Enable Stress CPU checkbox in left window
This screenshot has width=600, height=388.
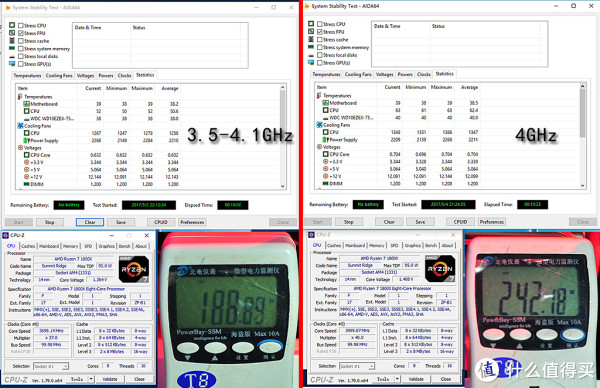[x=21, y=26]
